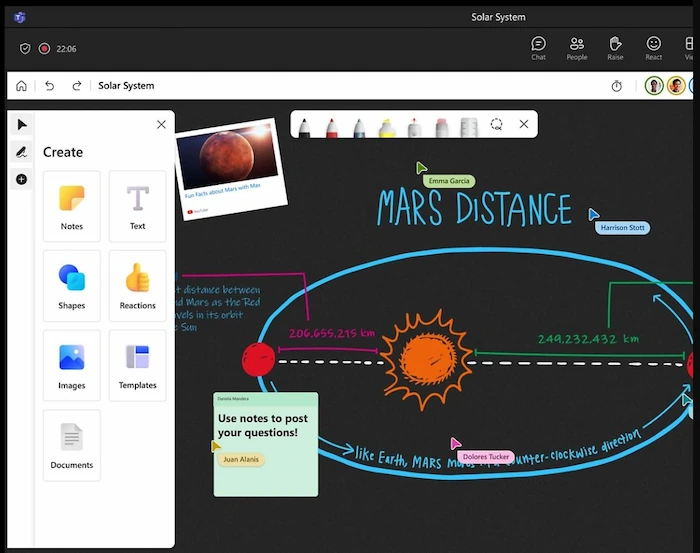Select the red pen
This screenshot has width=700, height=553.
332,127
